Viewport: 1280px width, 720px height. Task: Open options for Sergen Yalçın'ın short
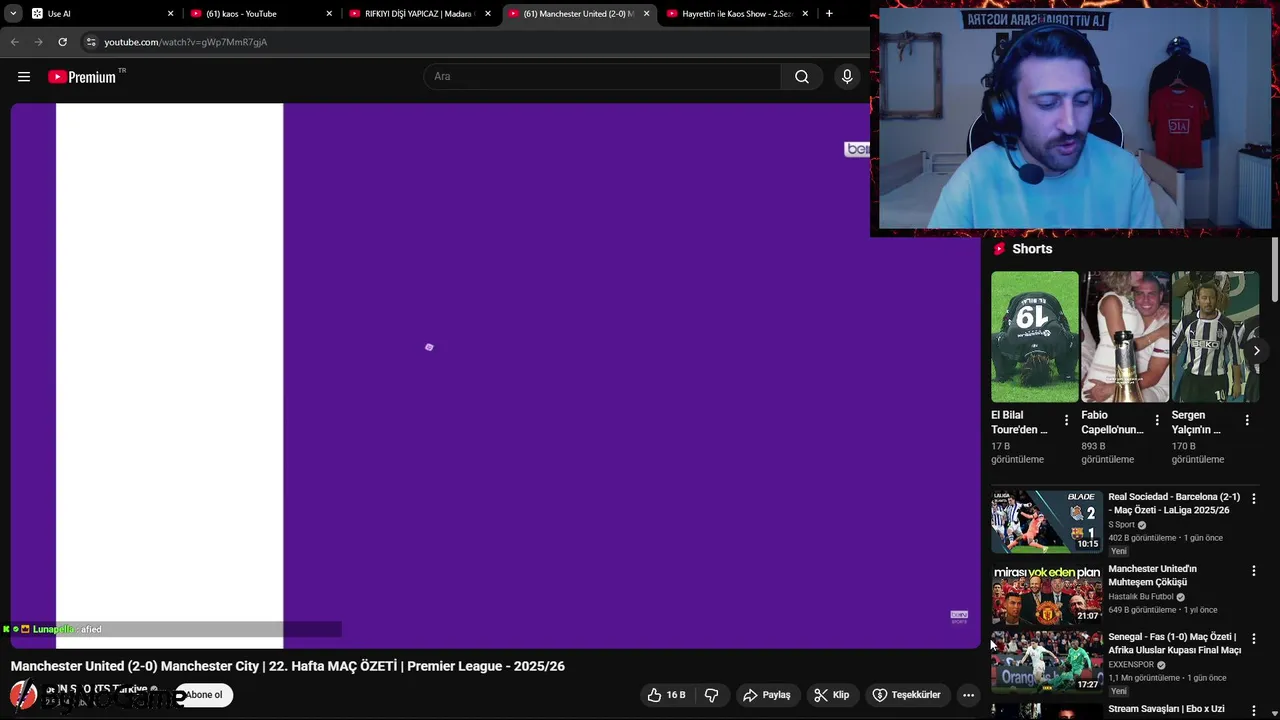click(1247, 421)
